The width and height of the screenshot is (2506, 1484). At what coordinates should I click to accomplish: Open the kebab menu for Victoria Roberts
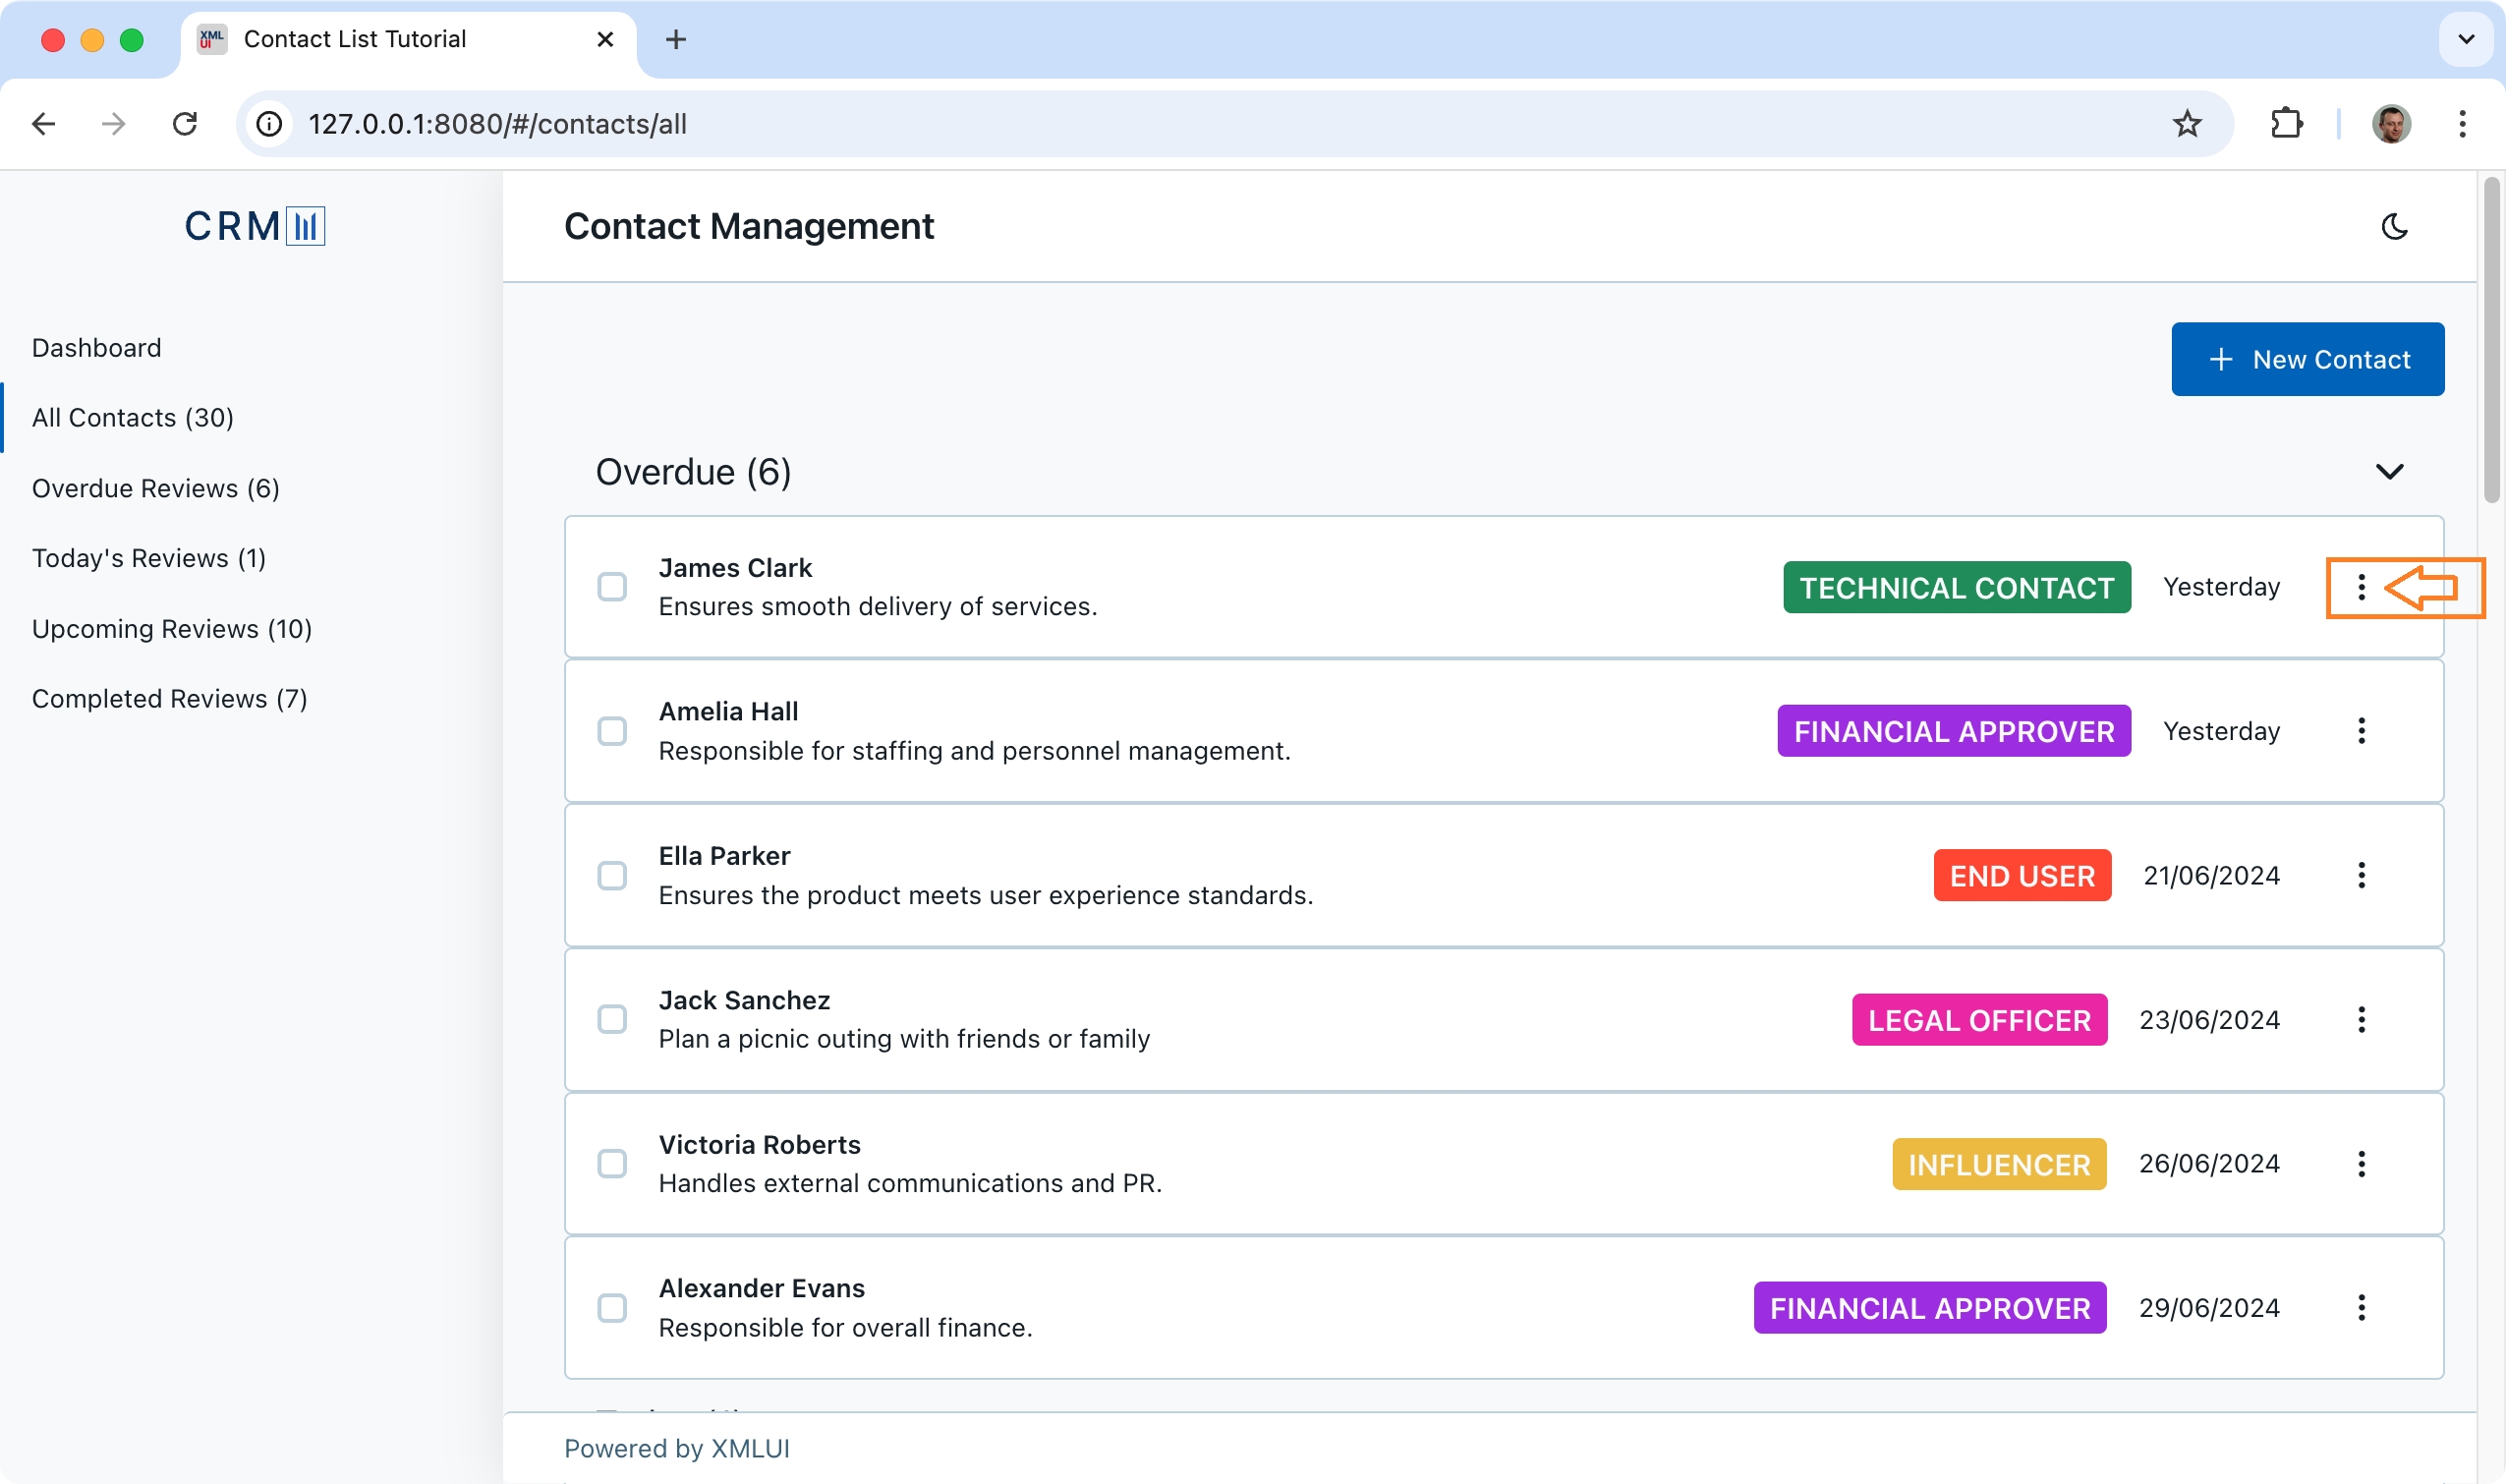2361,1164
